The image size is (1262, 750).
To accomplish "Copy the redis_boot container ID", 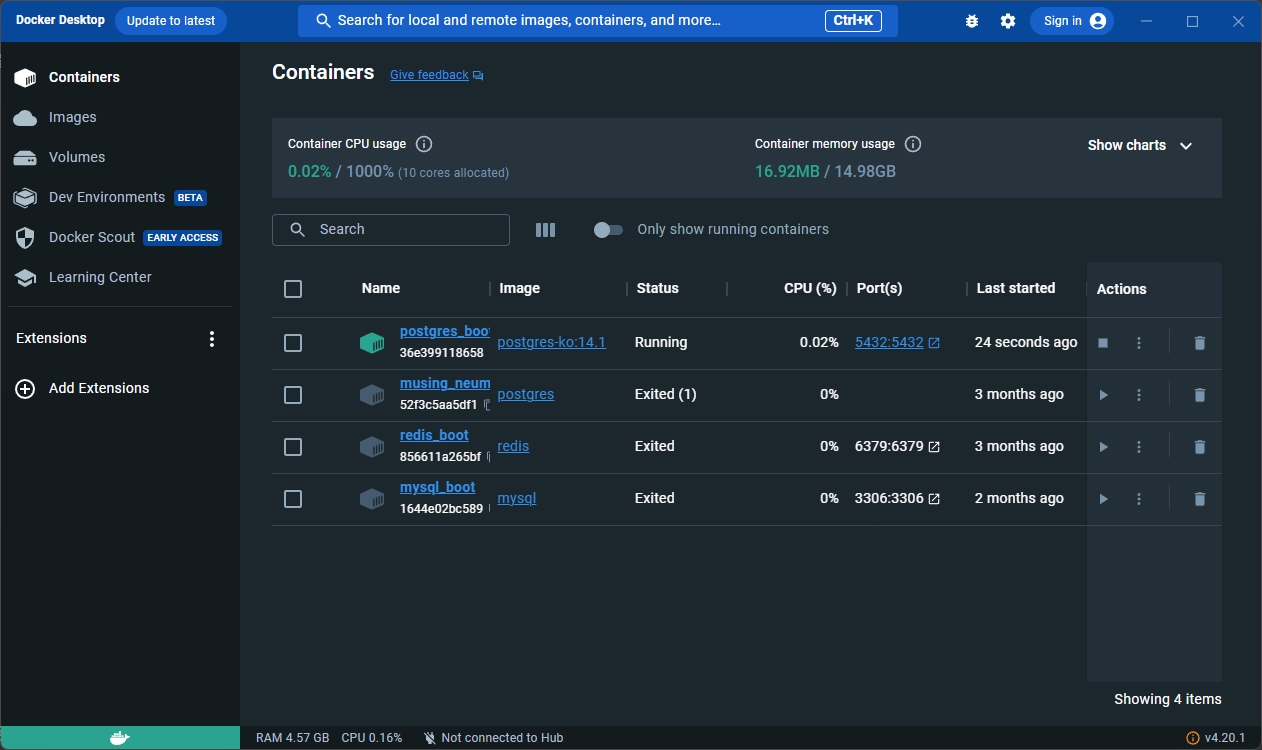I will (489, 457).
